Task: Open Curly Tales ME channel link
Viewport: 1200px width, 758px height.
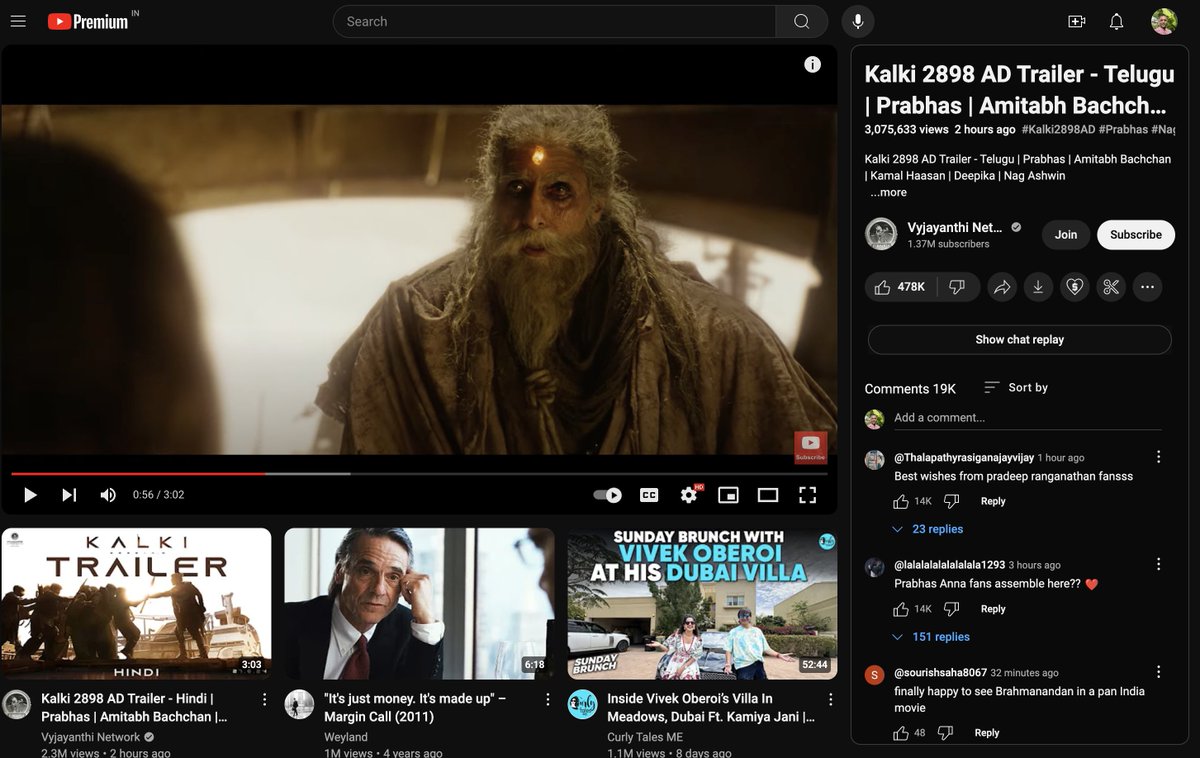Action: tap(645, 737)
